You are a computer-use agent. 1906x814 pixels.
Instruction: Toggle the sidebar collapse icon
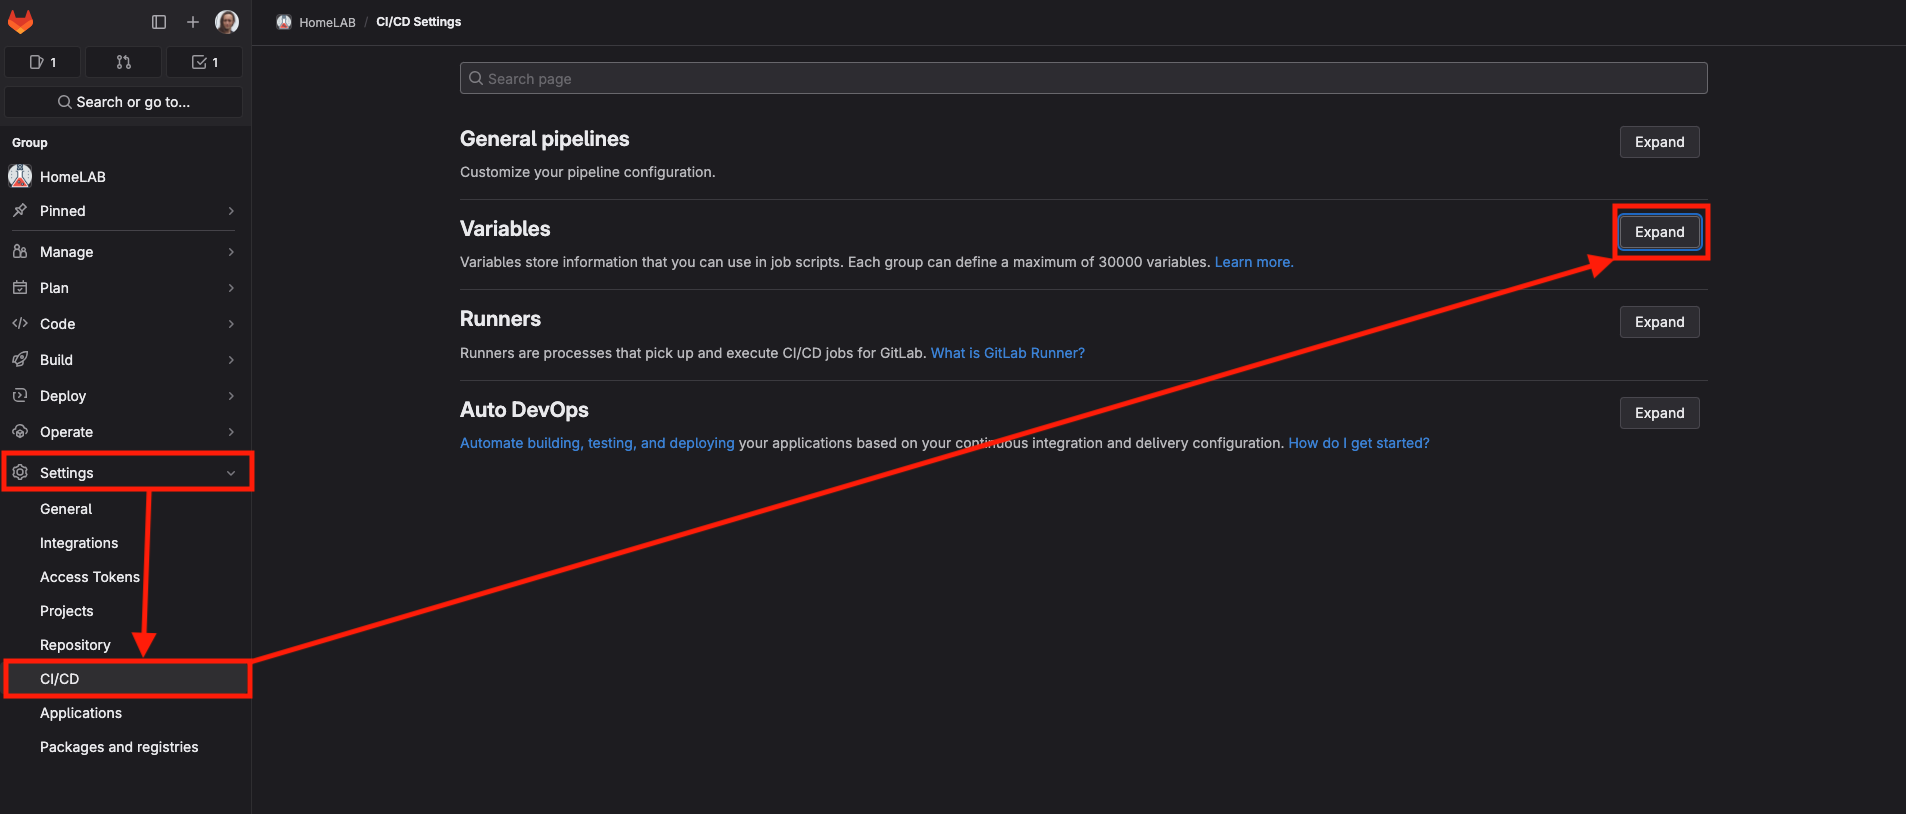pos(159,22)
